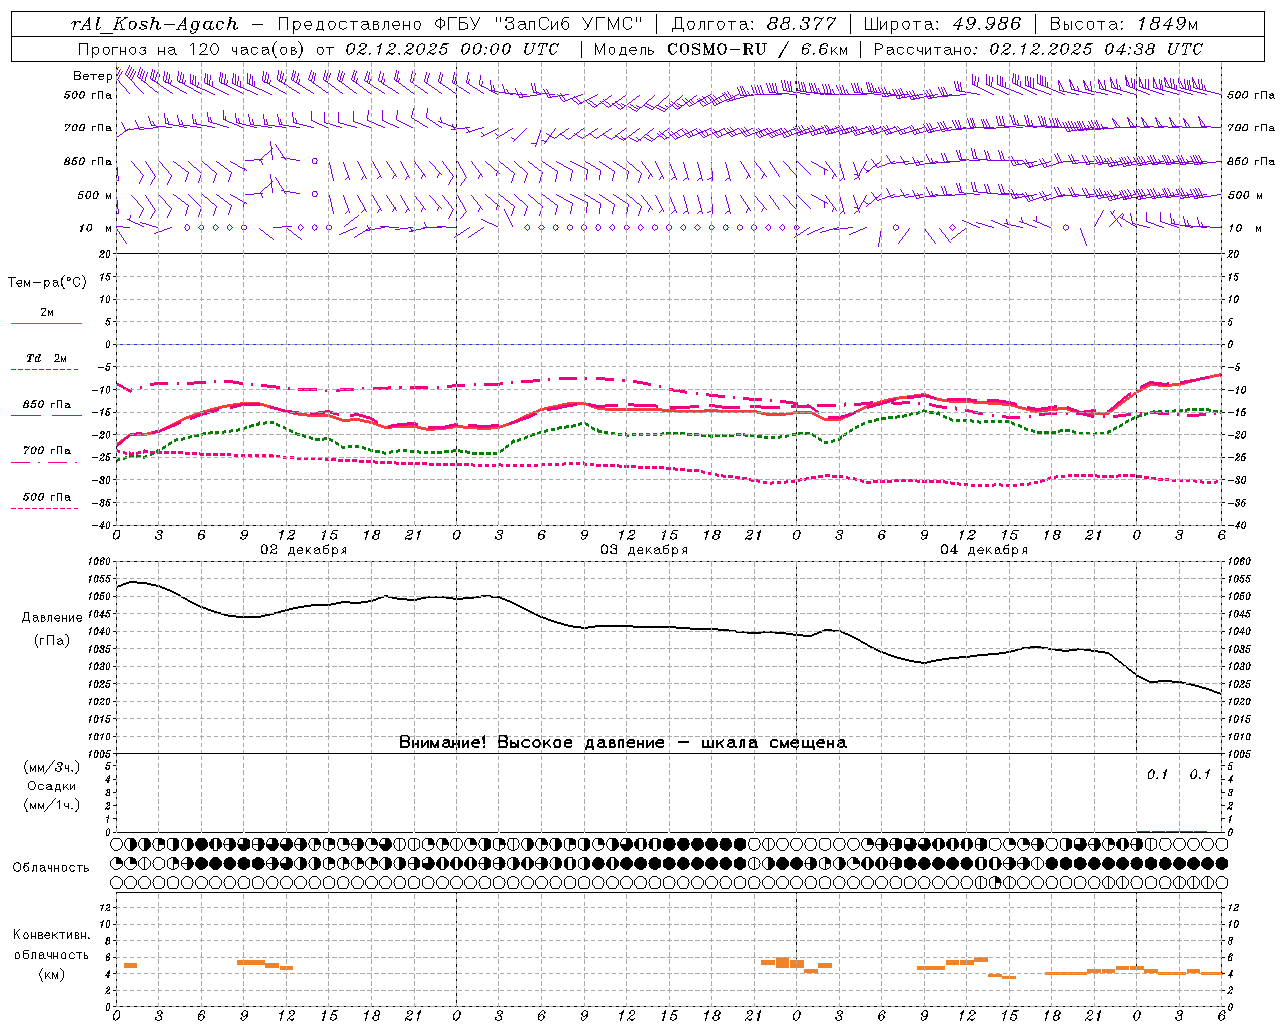
Task: Click the 1060 value on left pressure axis
Action: pyautogui.click(x=101, y=562)
